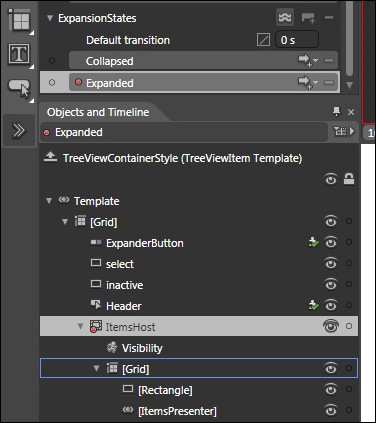Viewport: 376px width, 423px height.
Task: Select the TextBlock tool in toolbar
Action: coord(19,54)
